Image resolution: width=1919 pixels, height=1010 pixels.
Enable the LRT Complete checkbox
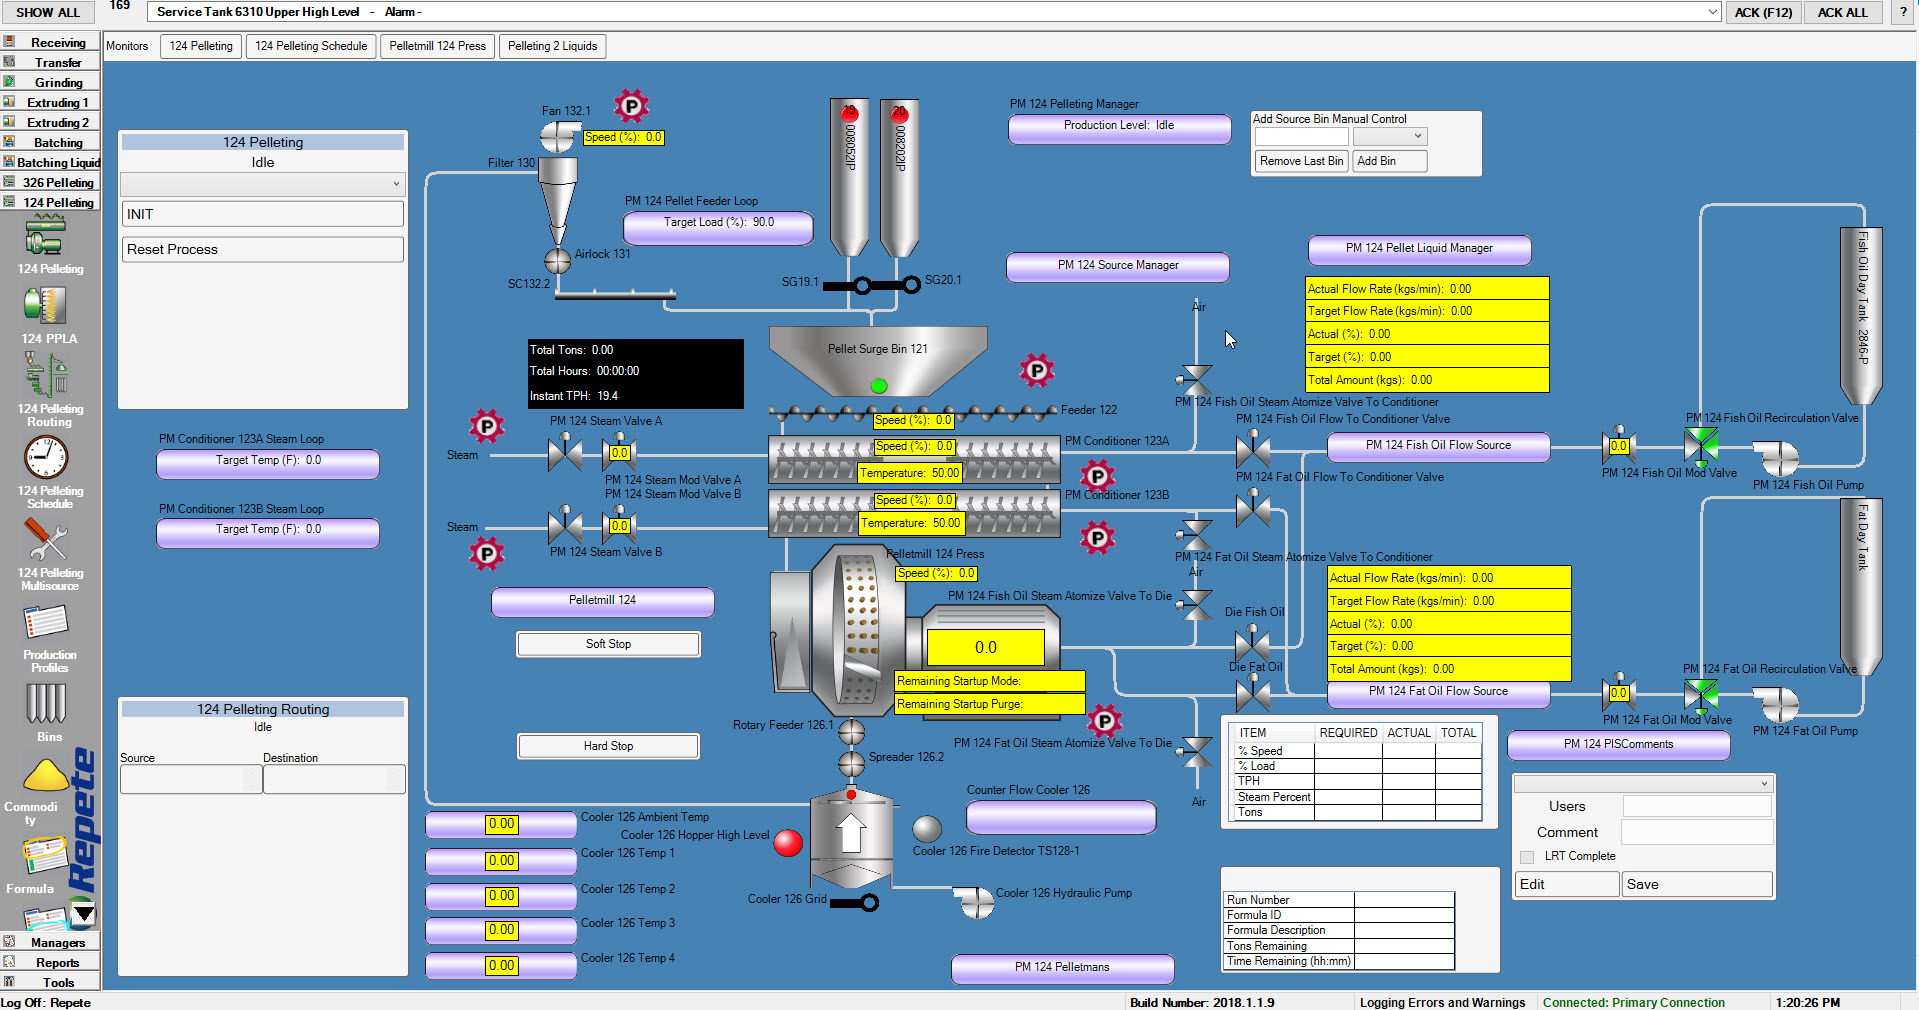1527,857
